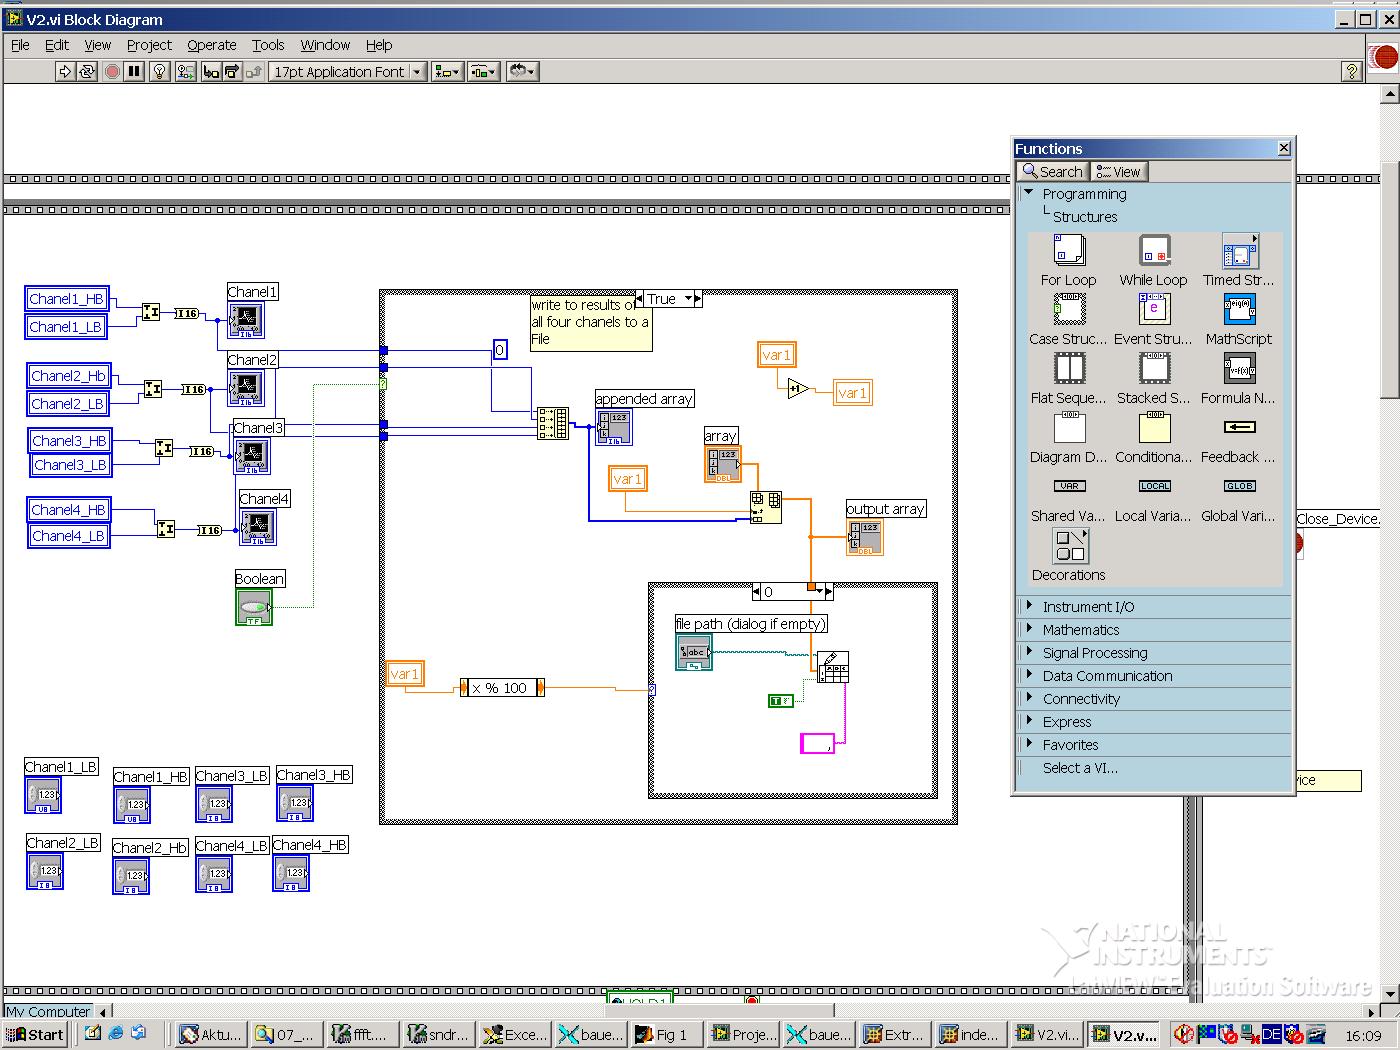Select the While Loop structure in palette
The width and height of the screenshot is (1400, 1050).
[x=1154, y=251]
